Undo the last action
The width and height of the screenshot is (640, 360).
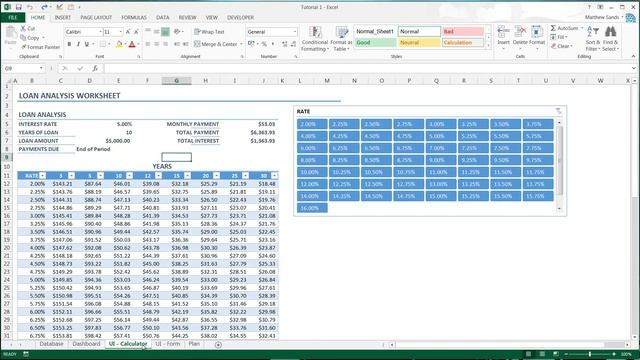(30, 7)
